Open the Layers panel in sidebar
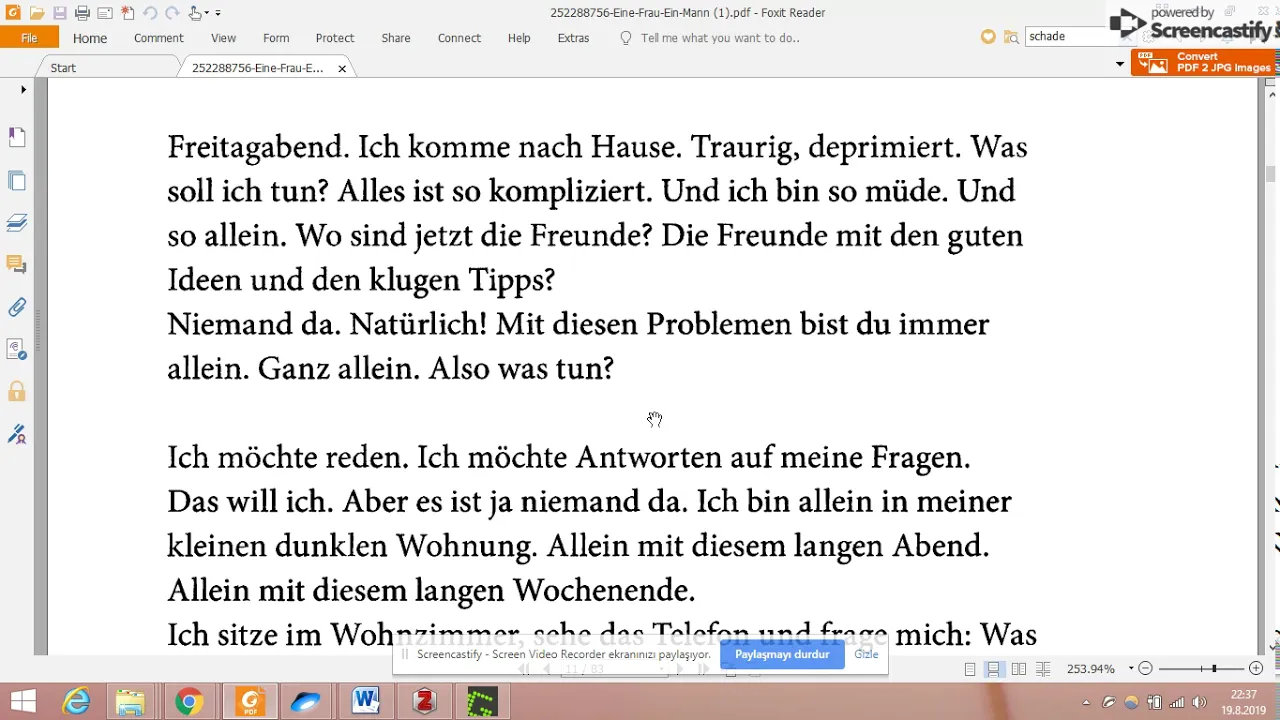The image size is (1280, 720). (16, 223)
